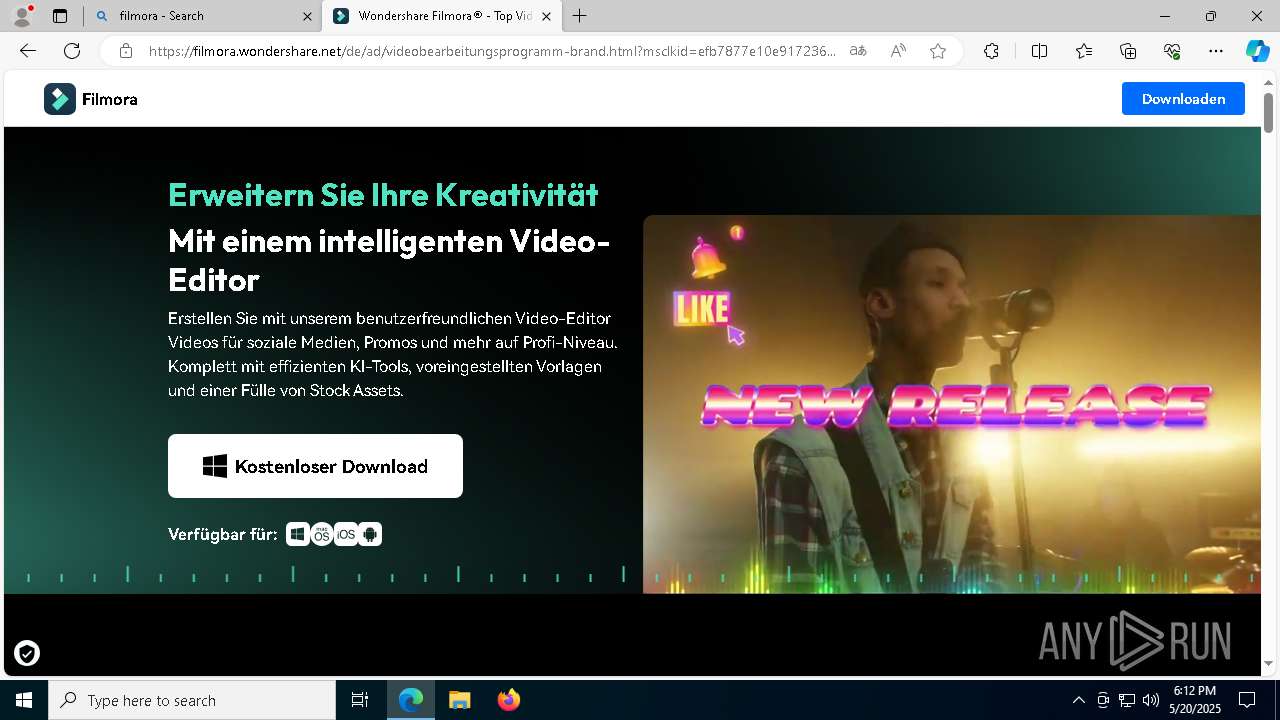The height and width of the screenshot is (720, 1280).
Task: Open Collections panel
Action: click(x=1128, y=51)
